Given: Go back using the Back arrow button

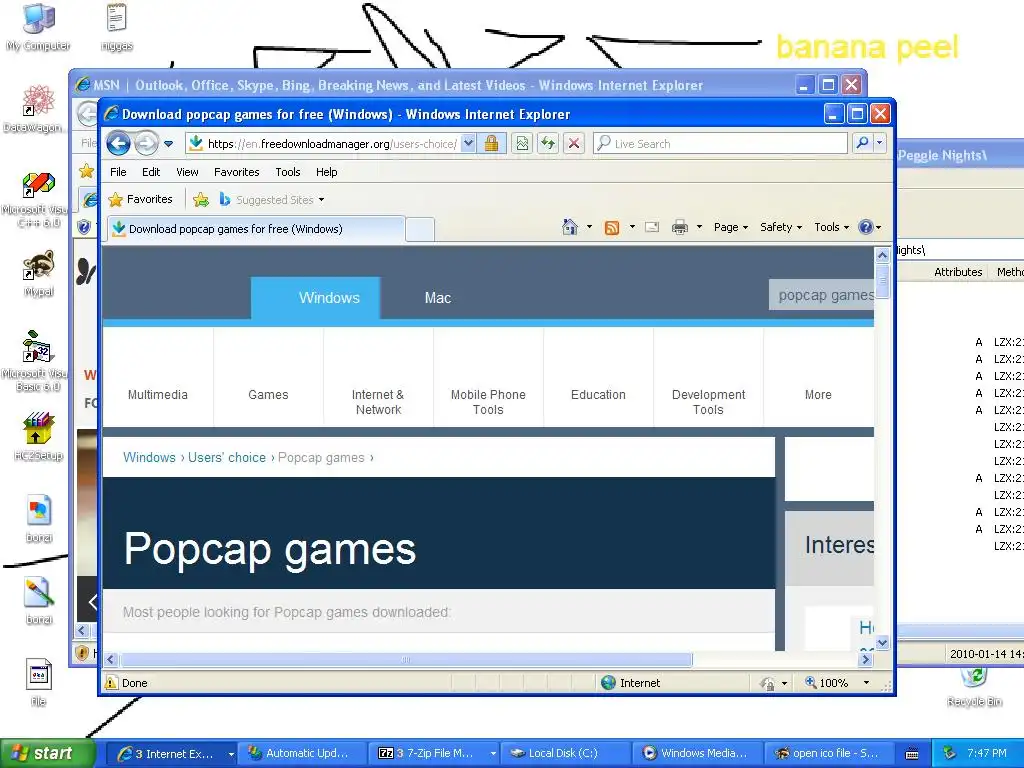Looking at the screenshot, I should tap(118, 143).
